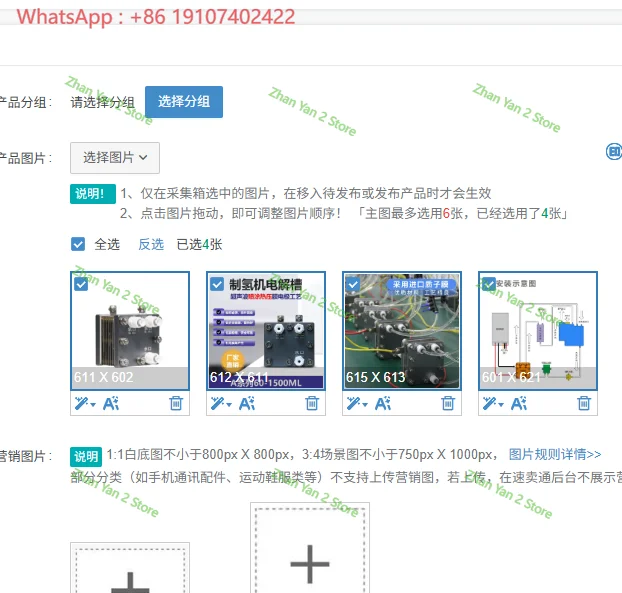
Task: Select the 611 X 602 electrolyzer thumbnail
Action: [x=130, y=331]
